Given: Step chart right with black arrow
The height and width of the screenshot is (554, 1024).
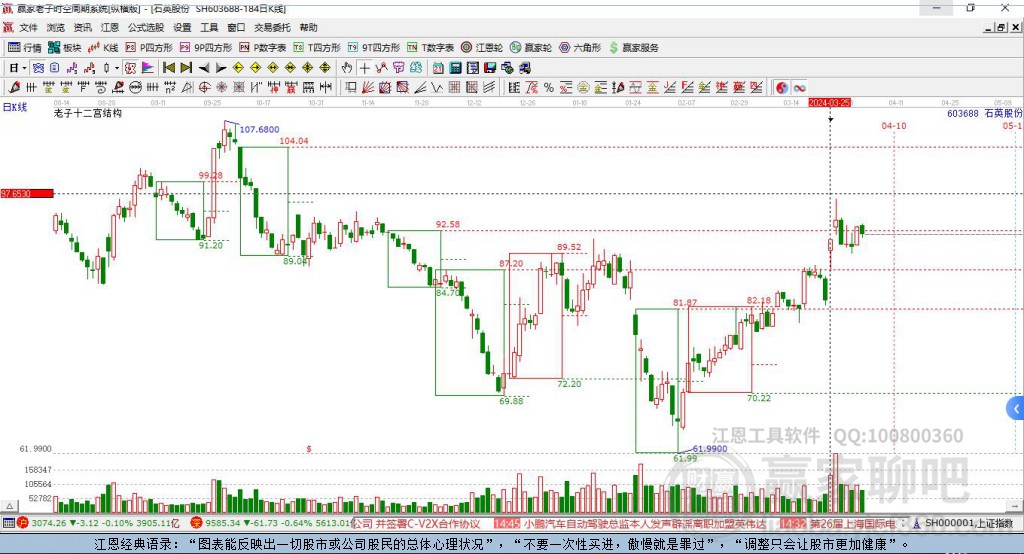Looking at the screenshot, I should click(221, 68).
